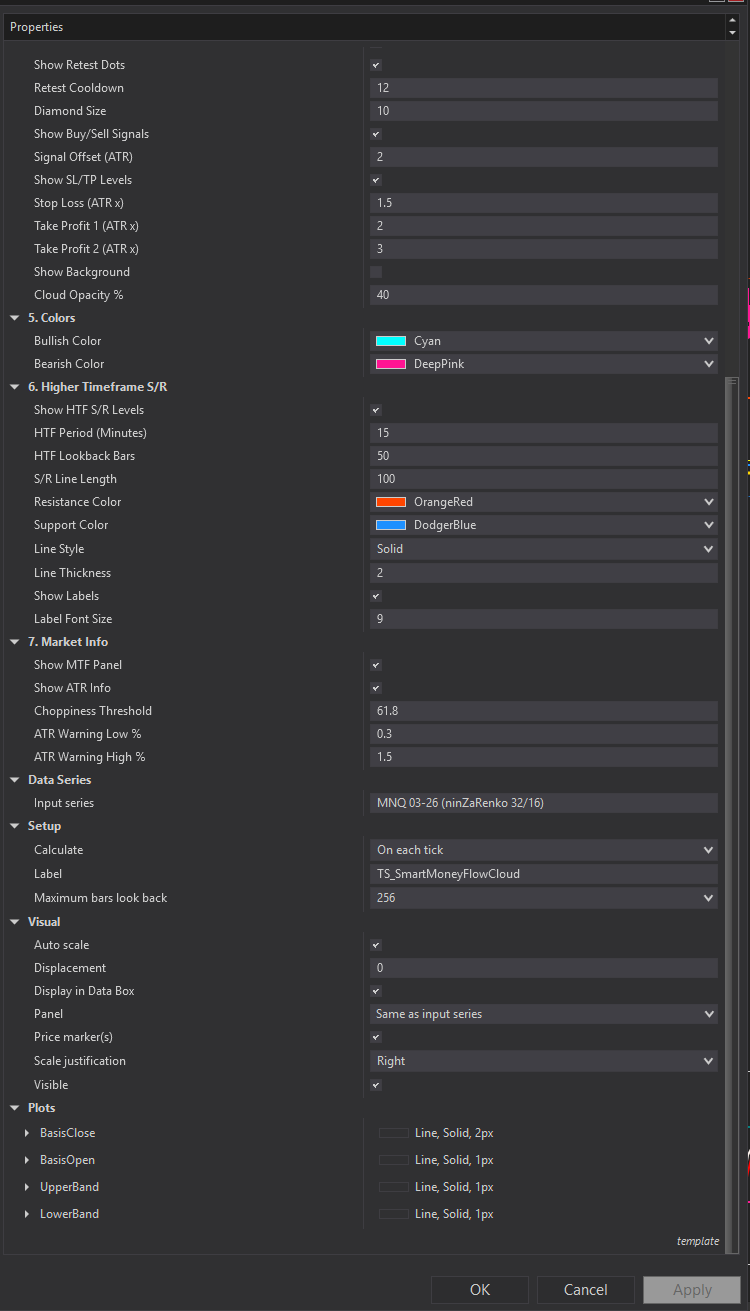Click the DeepPink color swatch
The image size is (750, 1311).
pyautogui.click(x=391, y=364)
